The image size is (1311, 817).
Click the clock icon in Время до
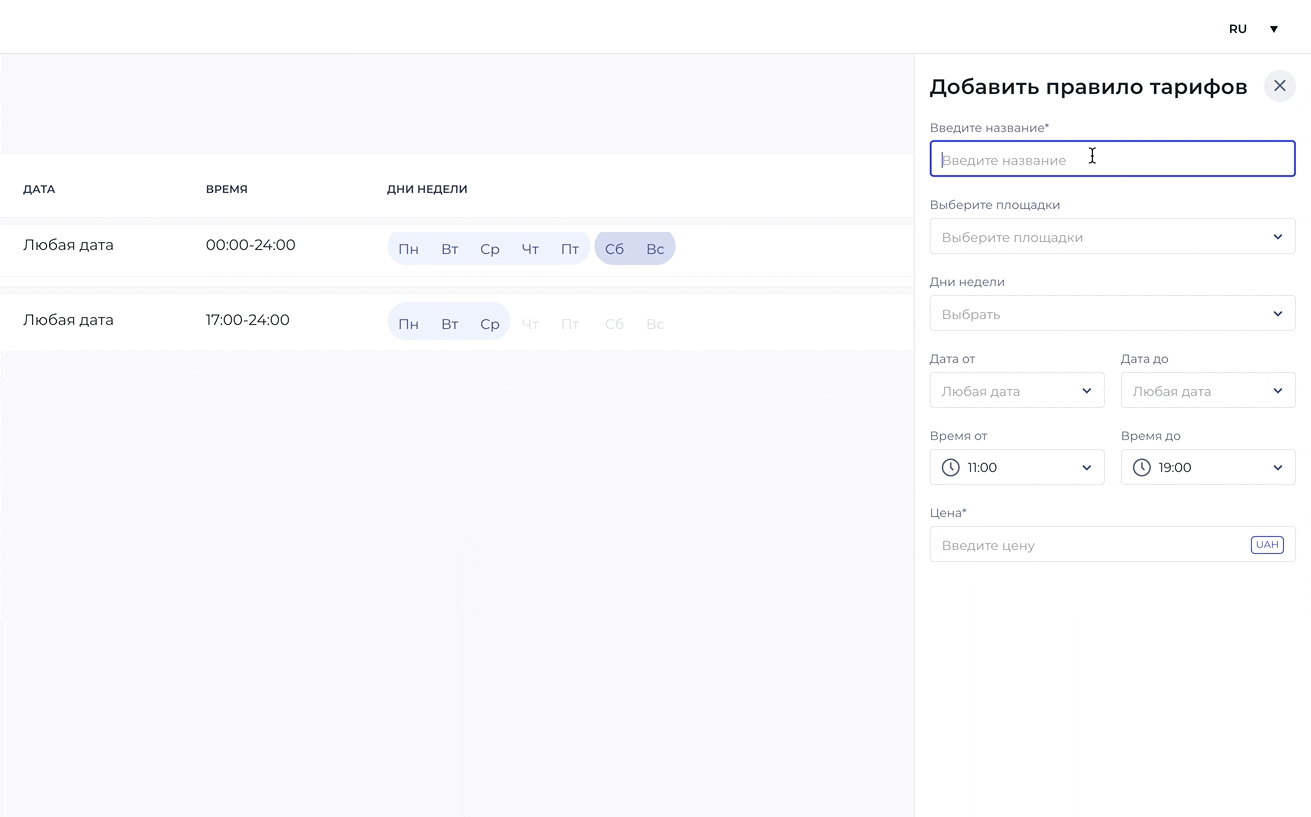pos(1142,467)
